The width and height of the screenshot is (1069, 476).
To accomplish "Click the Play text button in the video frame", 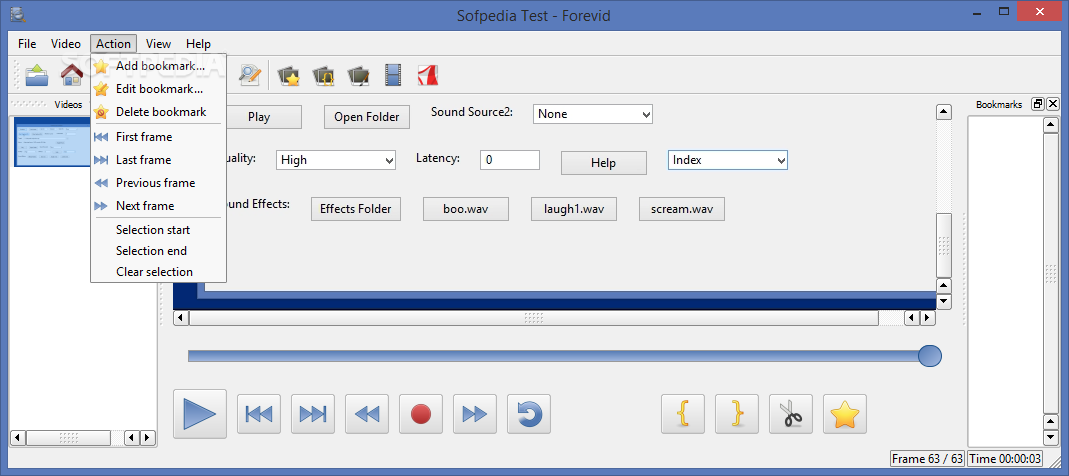I will tap(260, 117).
